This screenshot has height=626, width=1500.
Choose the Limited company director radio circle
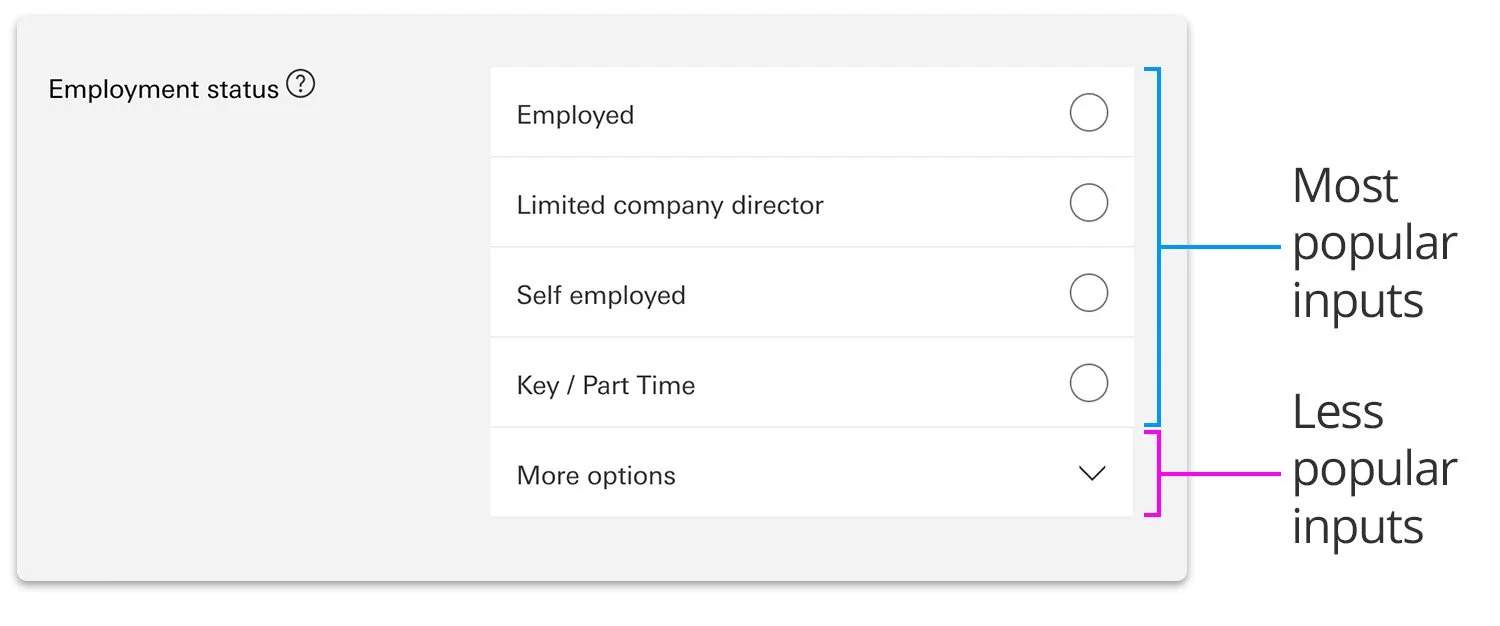click(1089, 202)
